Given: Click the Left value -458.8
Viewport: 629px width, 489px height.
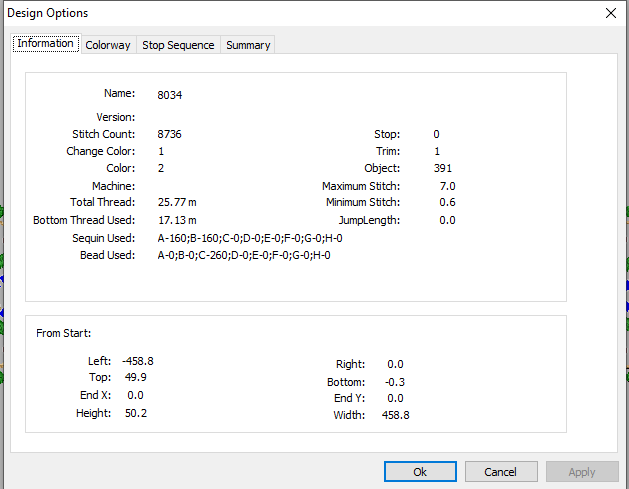Looking at the screenshot, I should click(x=138, y=361).
